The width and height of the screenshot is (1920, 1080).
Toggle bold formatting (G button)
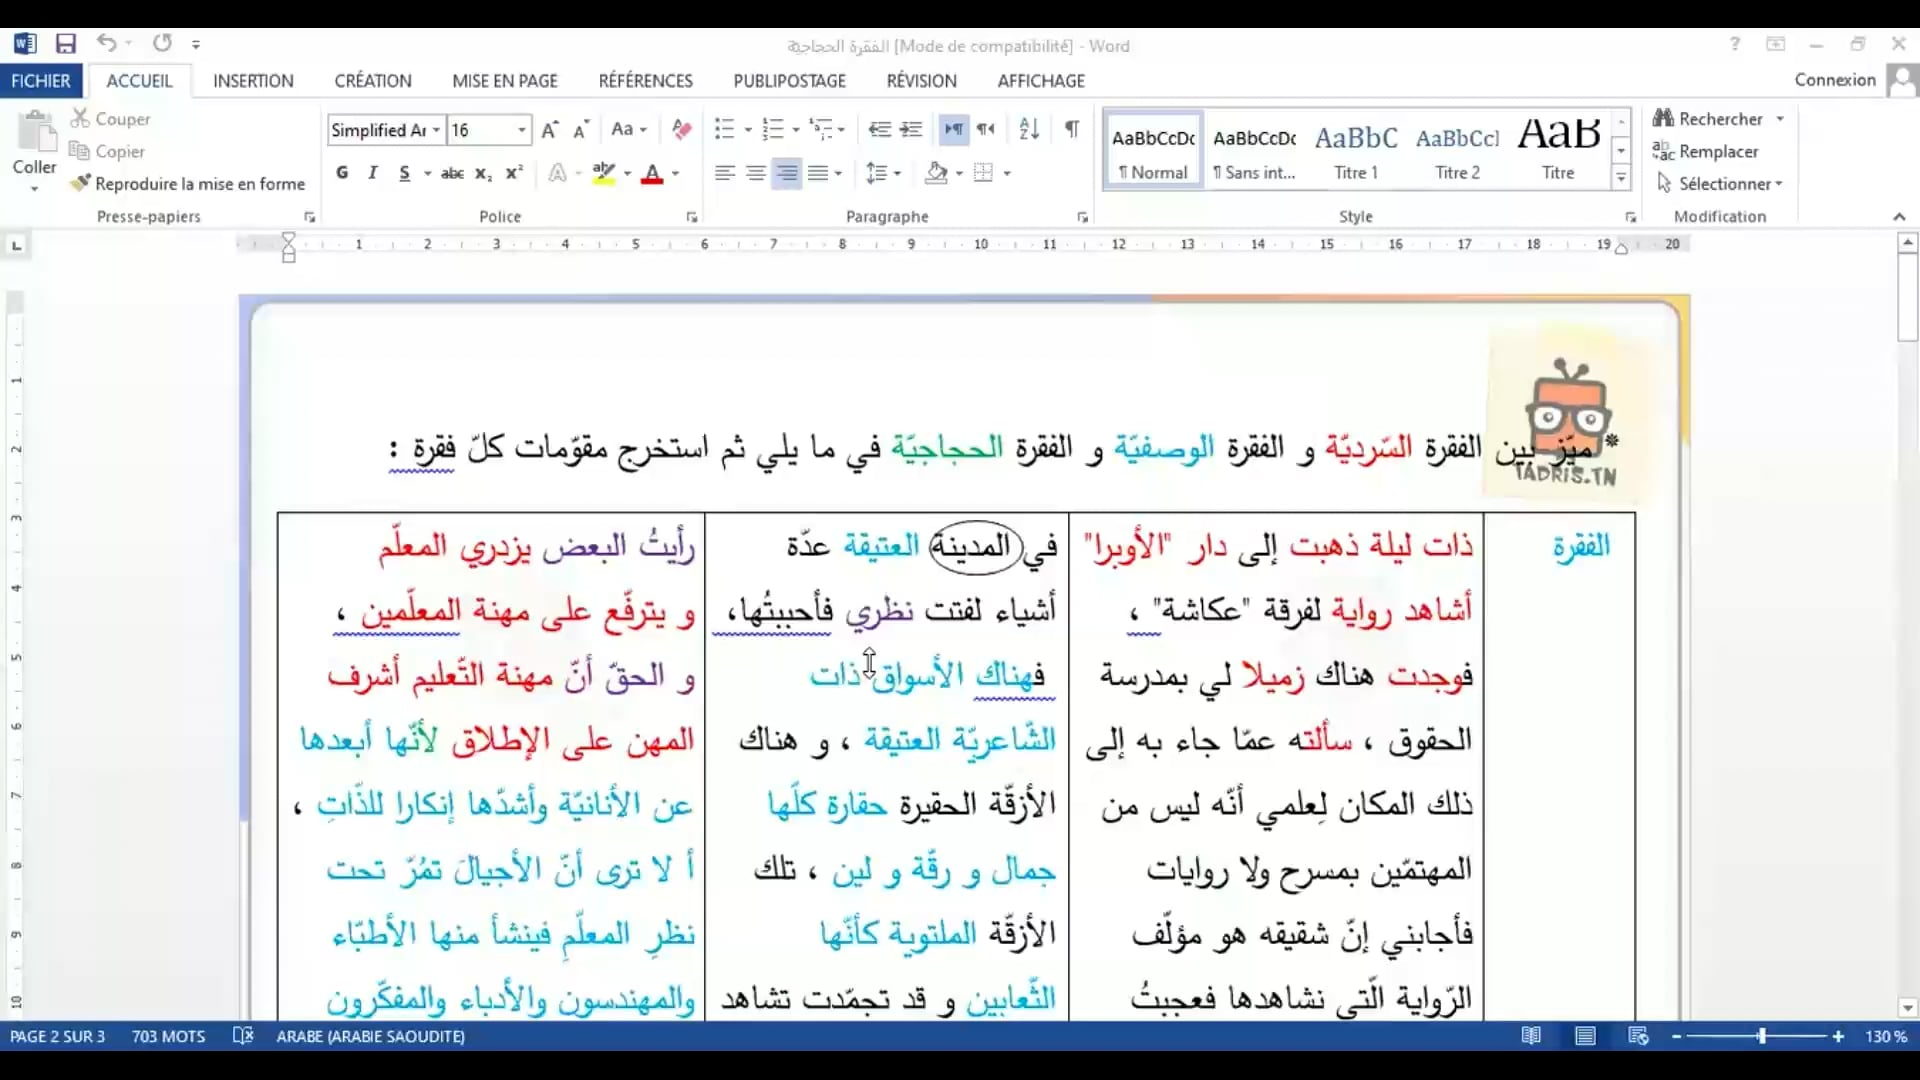coord(342,173)
